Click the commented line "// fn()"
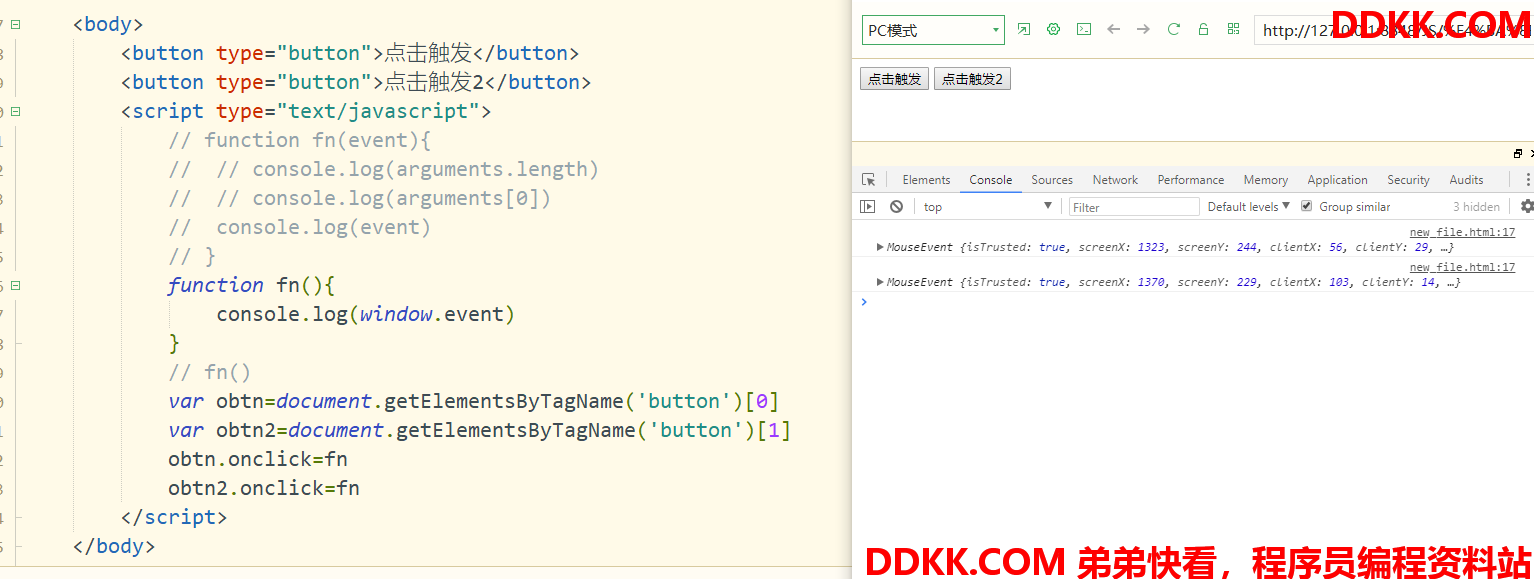Image resolution: width=1534 pixels, height=579 pixels. point(210,372)
